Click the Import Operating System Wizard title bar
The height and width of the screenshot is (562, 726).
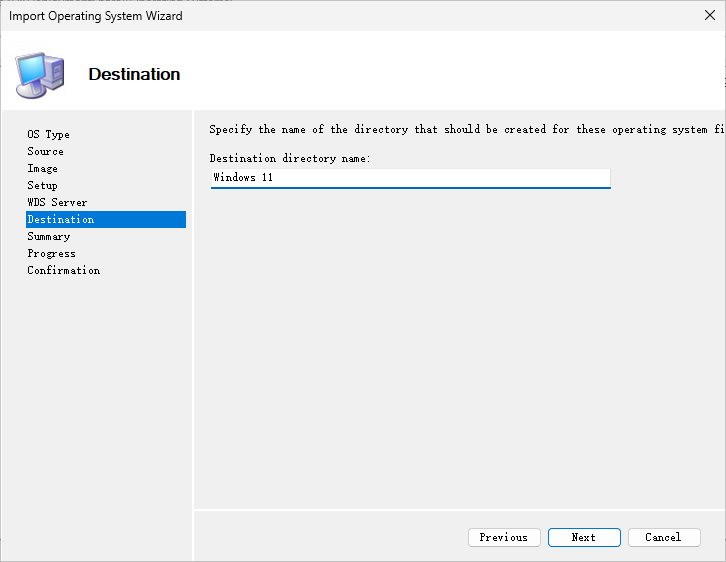pos(300,16)
